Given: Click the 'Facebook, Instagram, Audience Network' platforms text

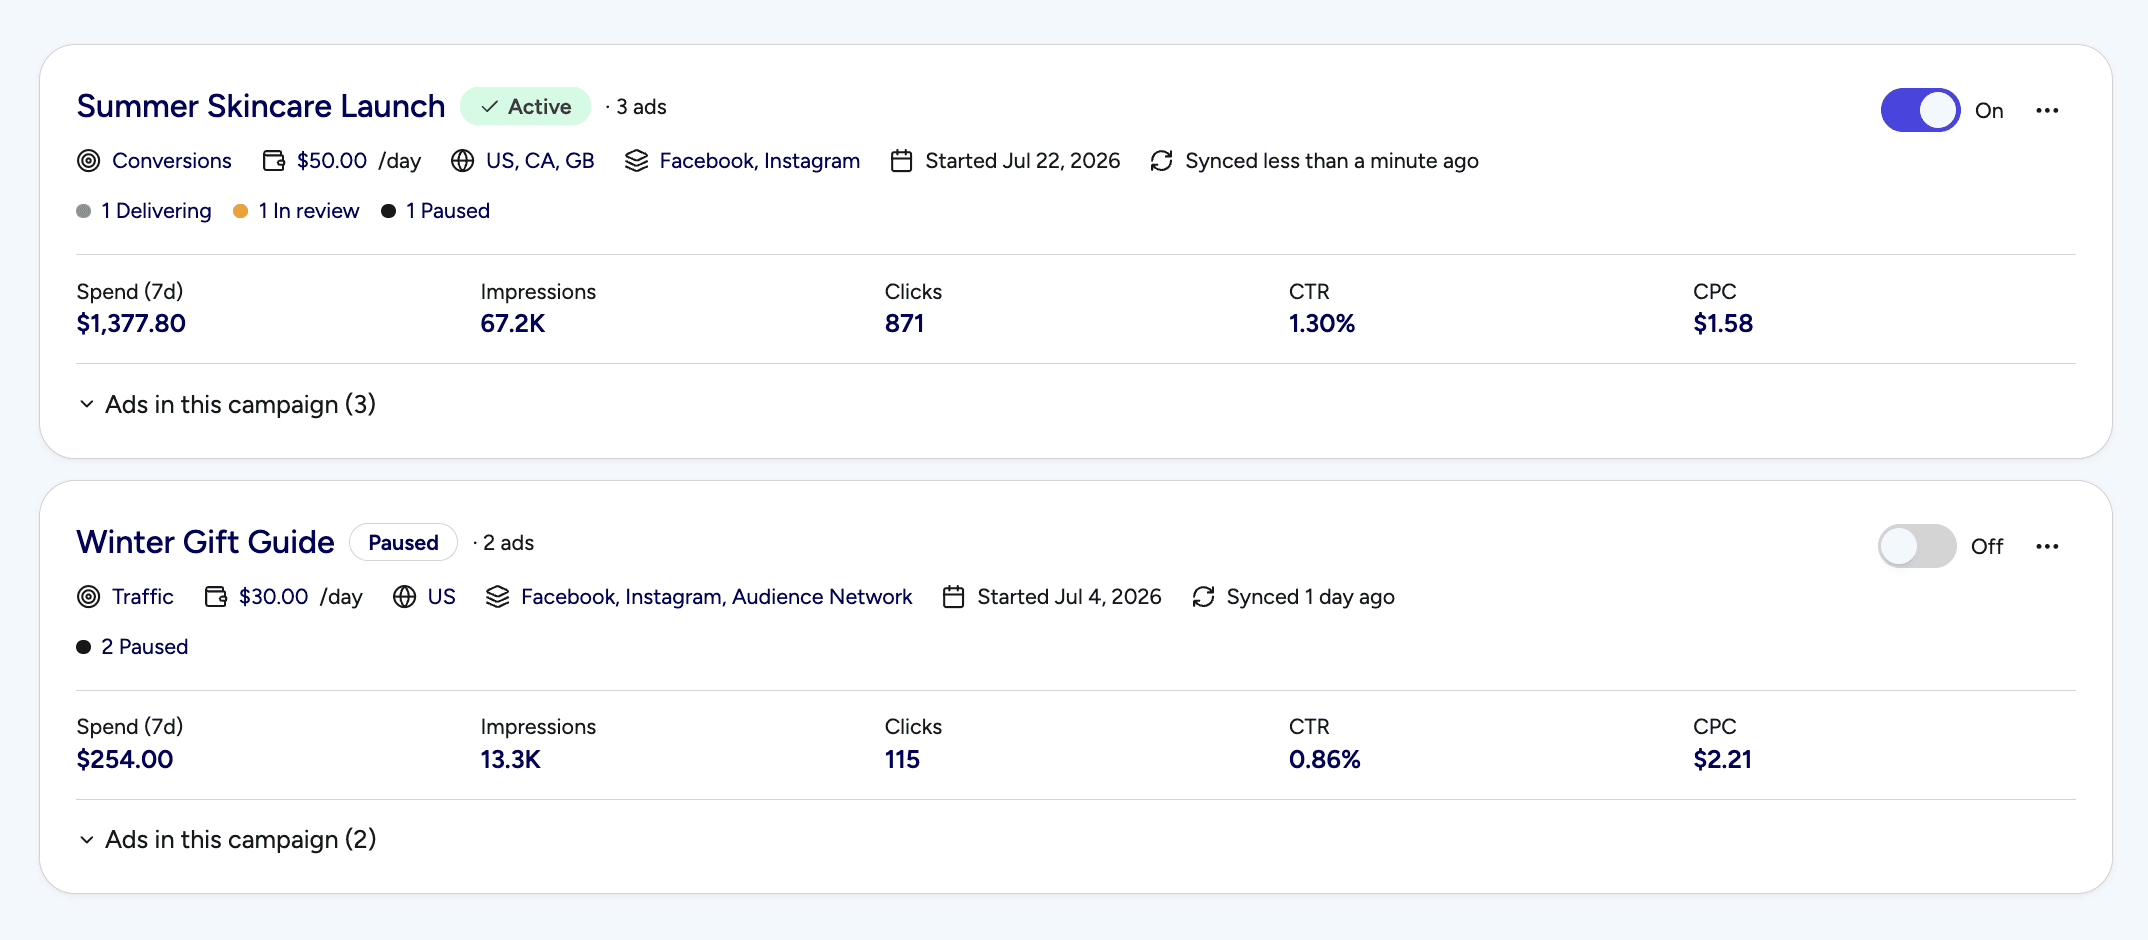Looking at the screenshot, I should pos(717,597).
